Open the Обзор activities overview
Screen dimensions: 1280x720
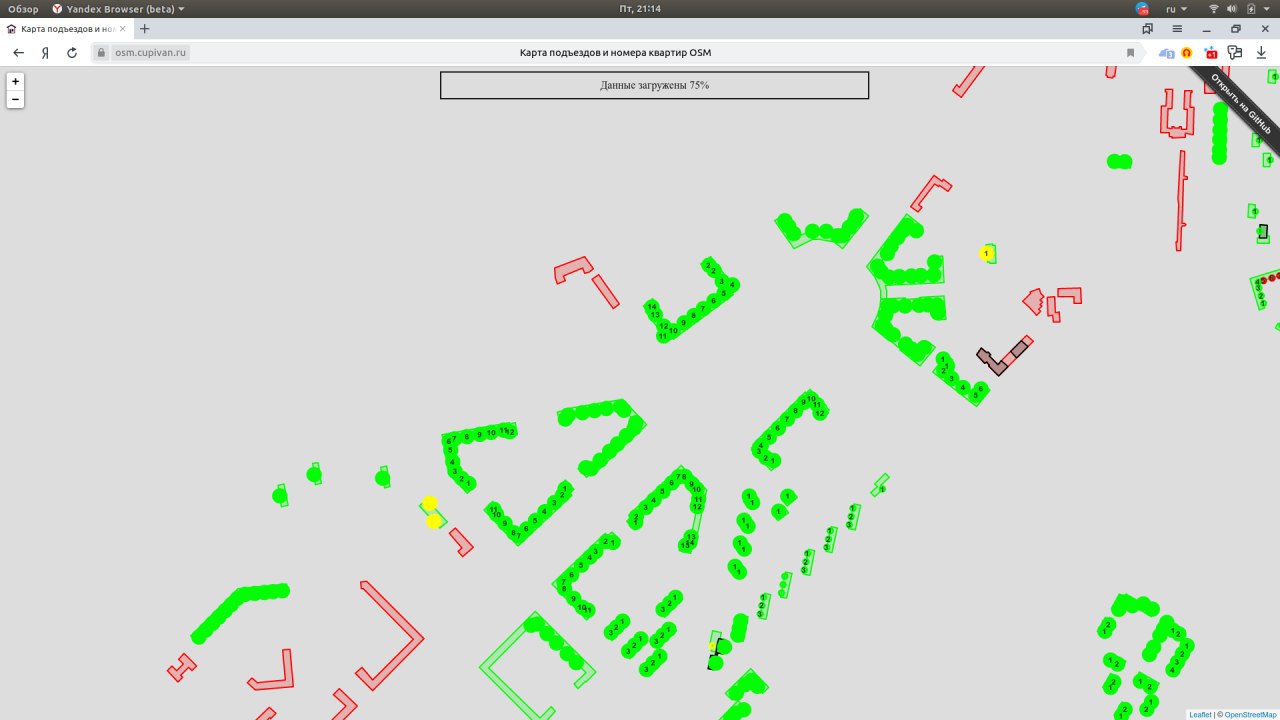tap(23, 8)
